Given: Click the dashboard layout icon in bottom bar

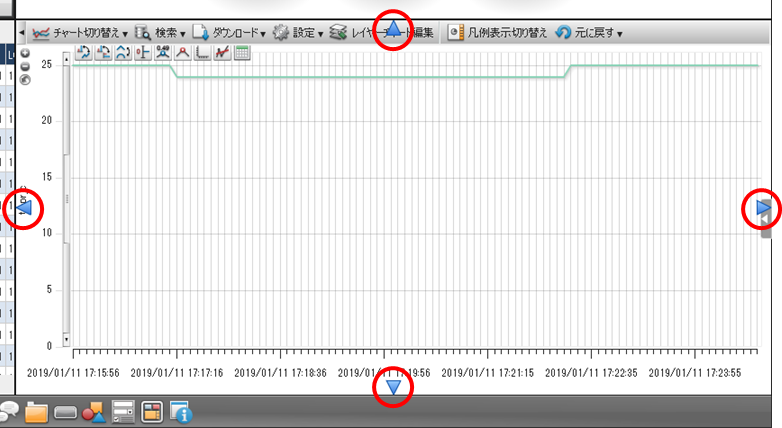Looking at the screenshot, I should click(152, 412).
